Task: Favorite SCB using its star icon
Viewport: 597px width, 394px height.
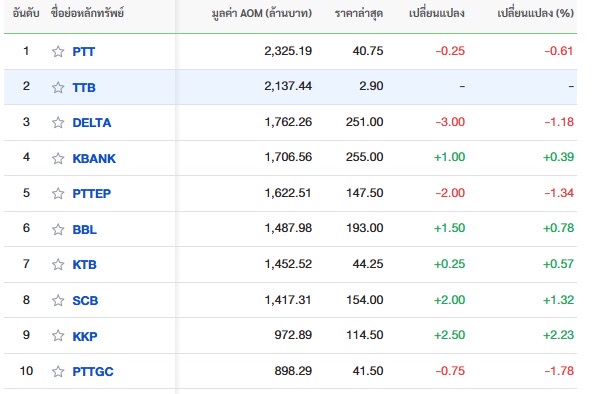Action: pos(58,300)
